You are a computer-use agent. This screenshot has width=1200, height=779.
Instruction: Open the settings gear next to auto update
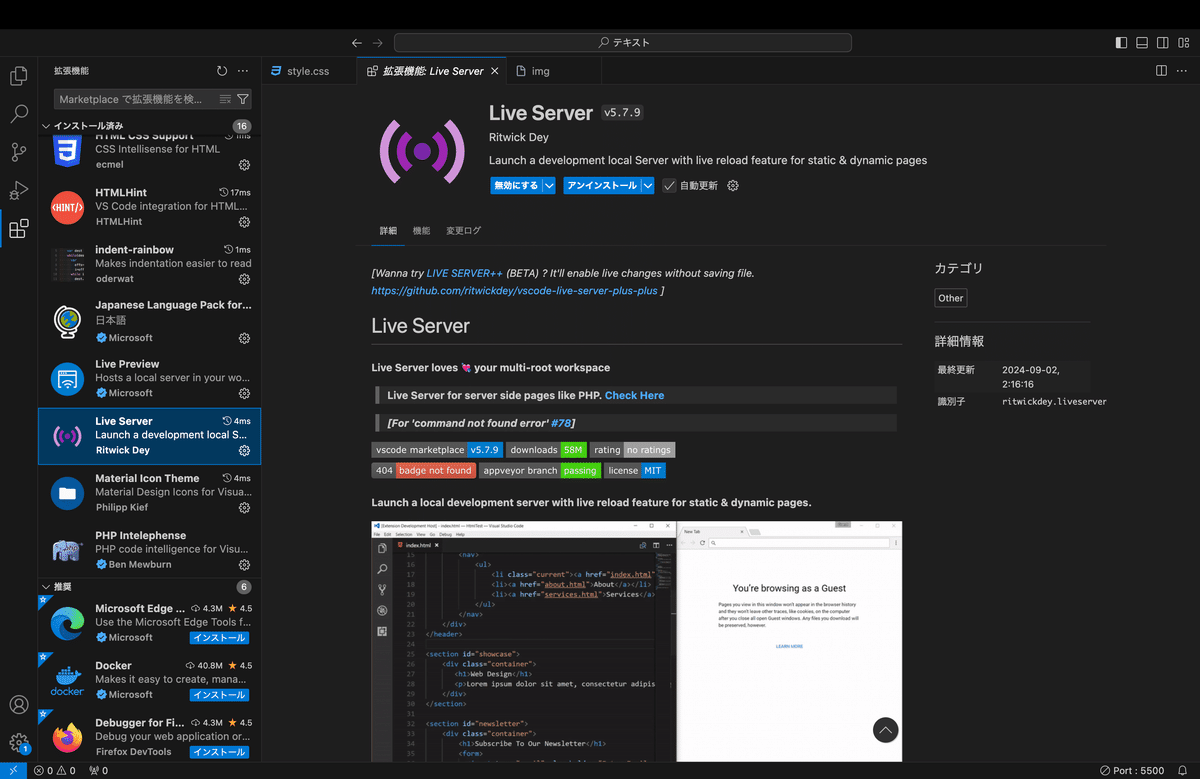click(733, 186)
